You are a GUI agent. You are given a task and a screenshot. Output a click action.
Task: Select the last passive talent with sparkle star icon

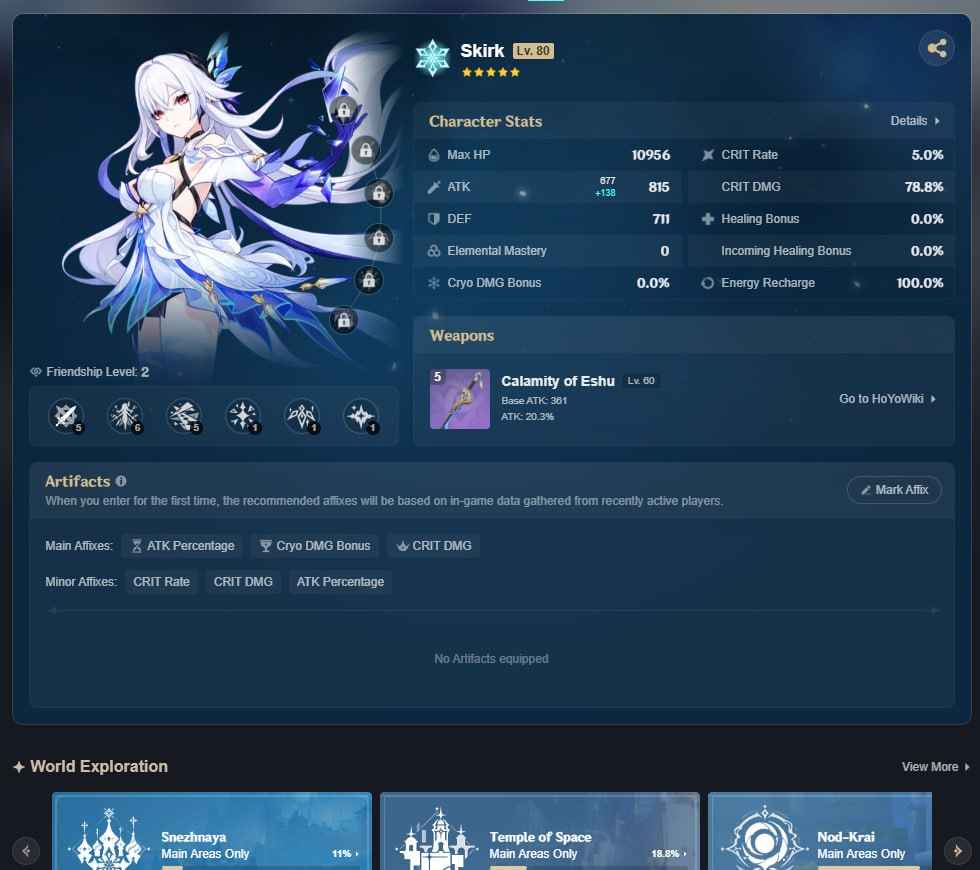pos(361,416)
